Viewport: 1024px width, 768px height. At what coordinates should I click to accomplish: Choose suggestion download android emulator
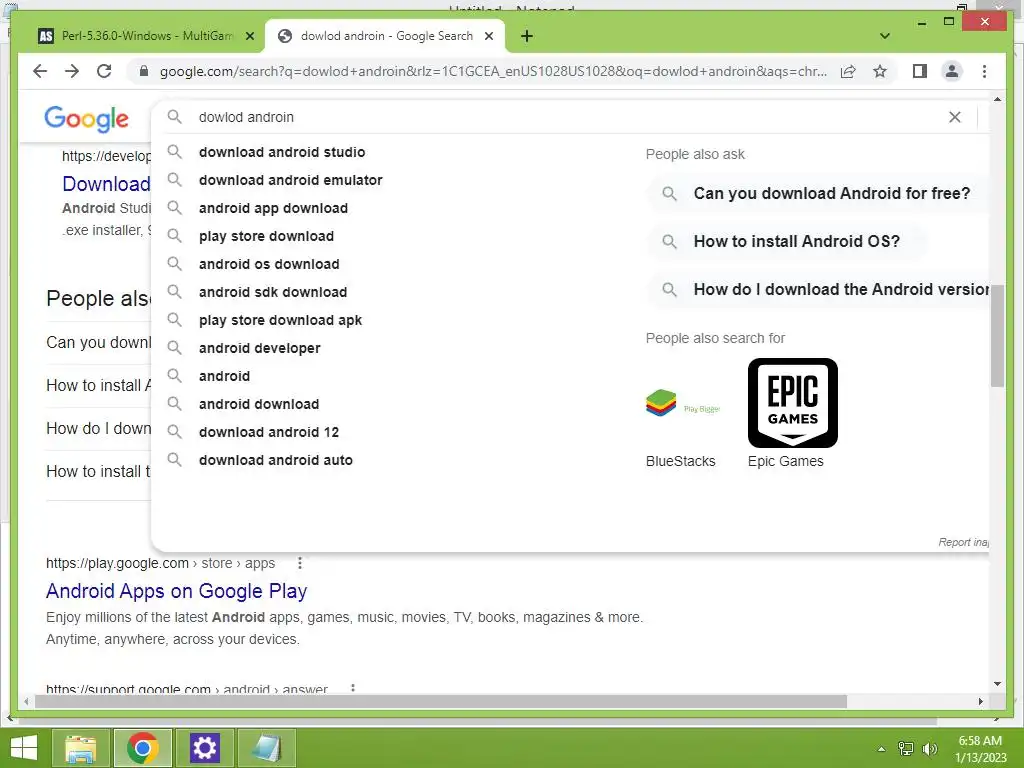291,180
